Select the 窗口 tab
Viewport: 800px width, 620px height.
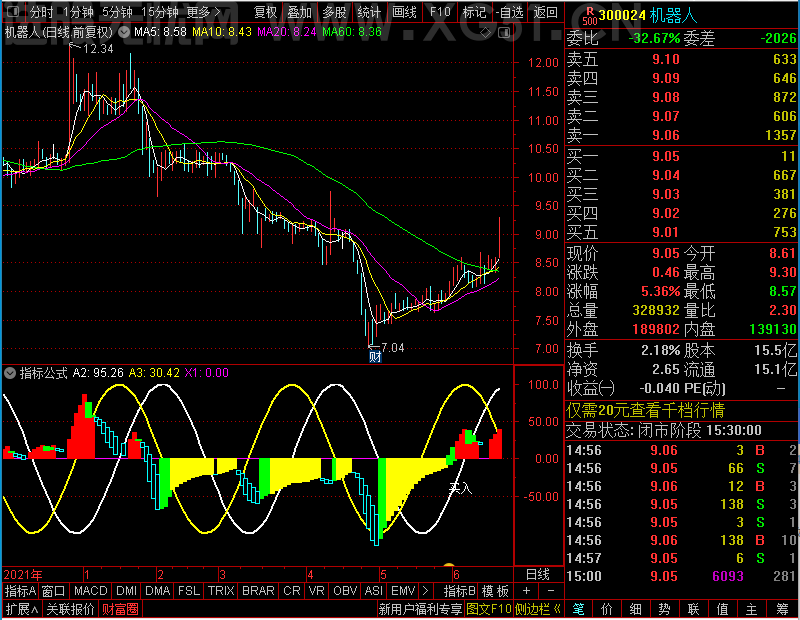pyautogui.click(x=54, y=591)
